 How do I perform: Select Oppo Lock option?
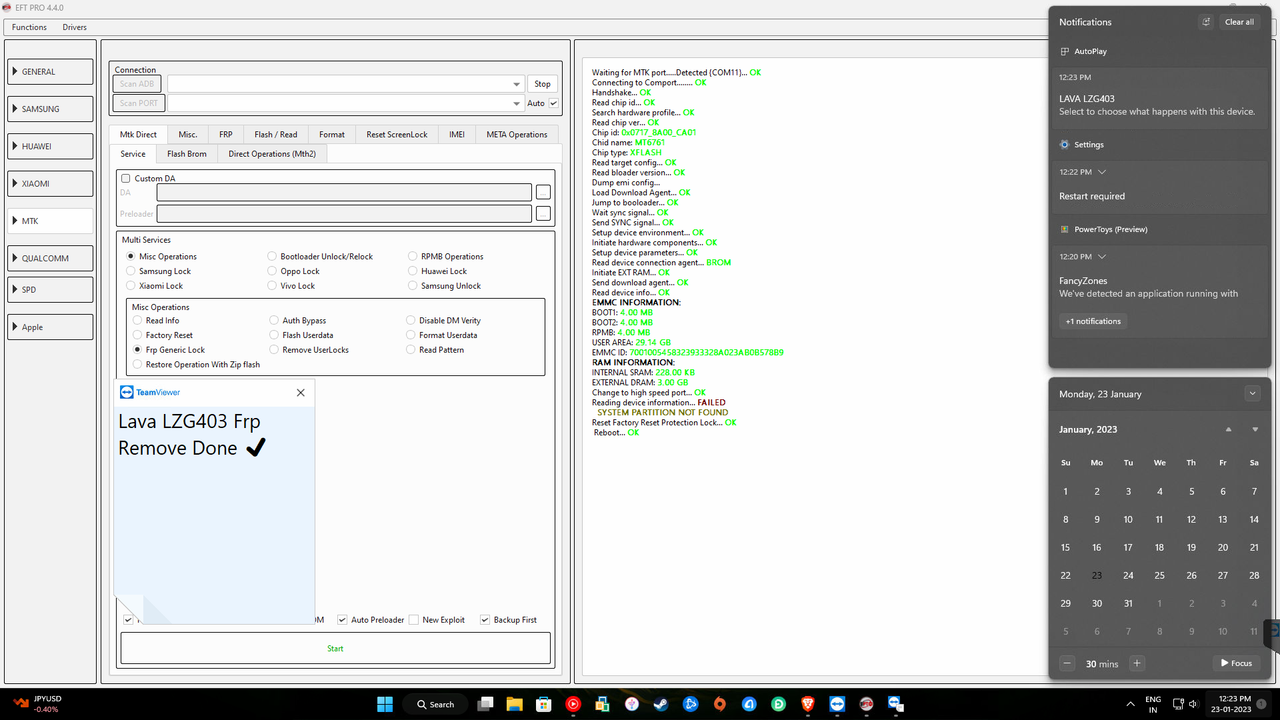(272, 271)
